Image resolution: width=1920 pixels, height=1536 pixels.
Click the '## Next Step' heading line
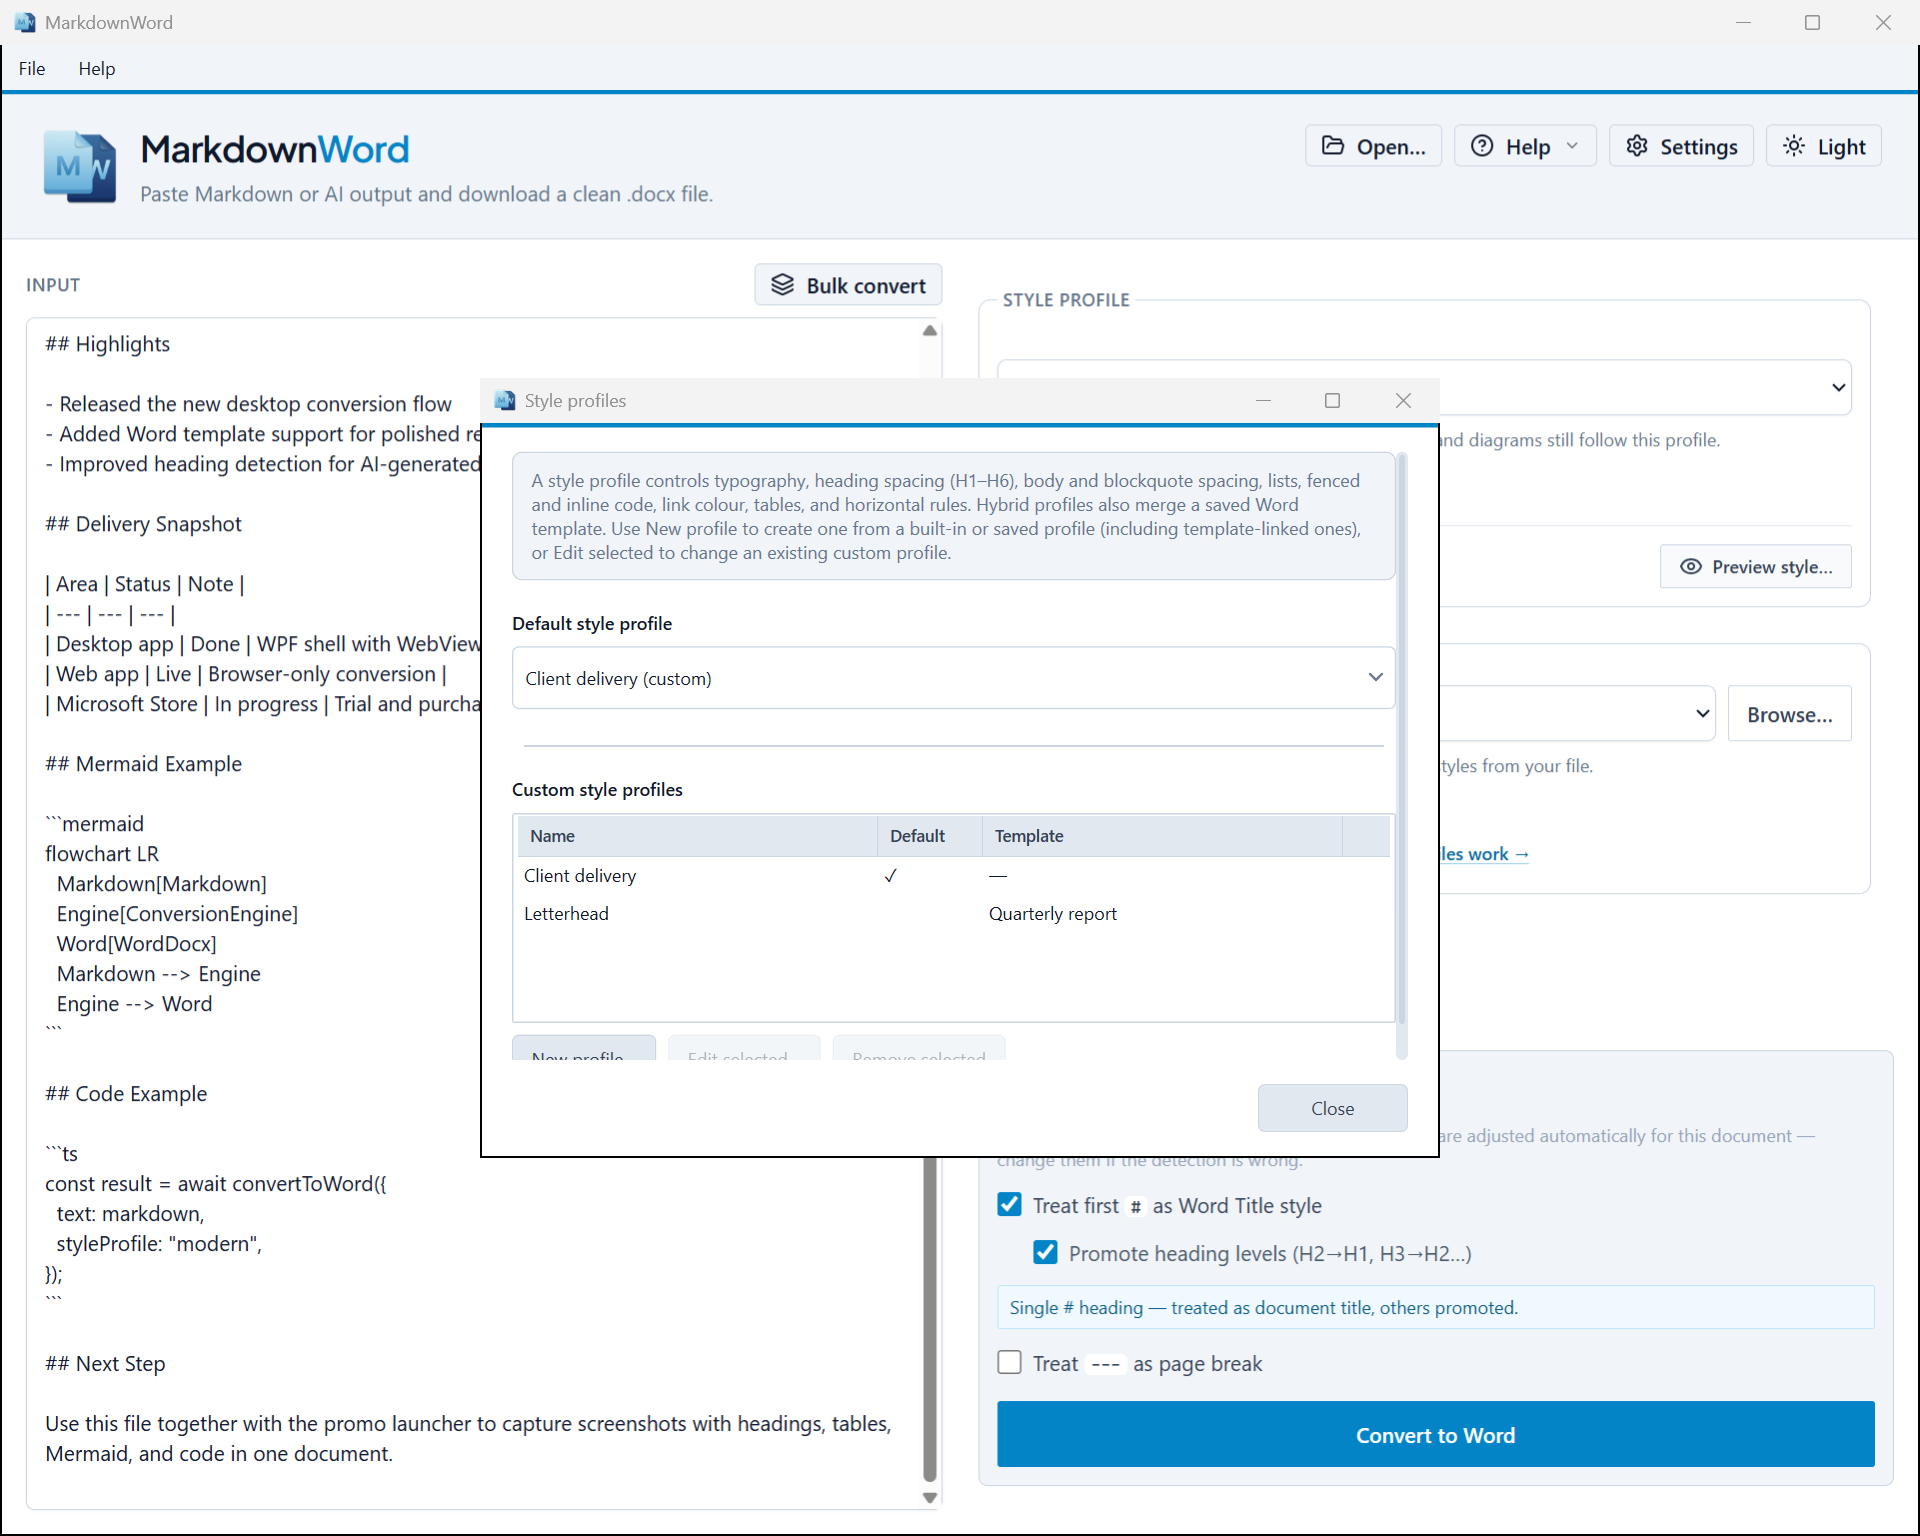105,1364
